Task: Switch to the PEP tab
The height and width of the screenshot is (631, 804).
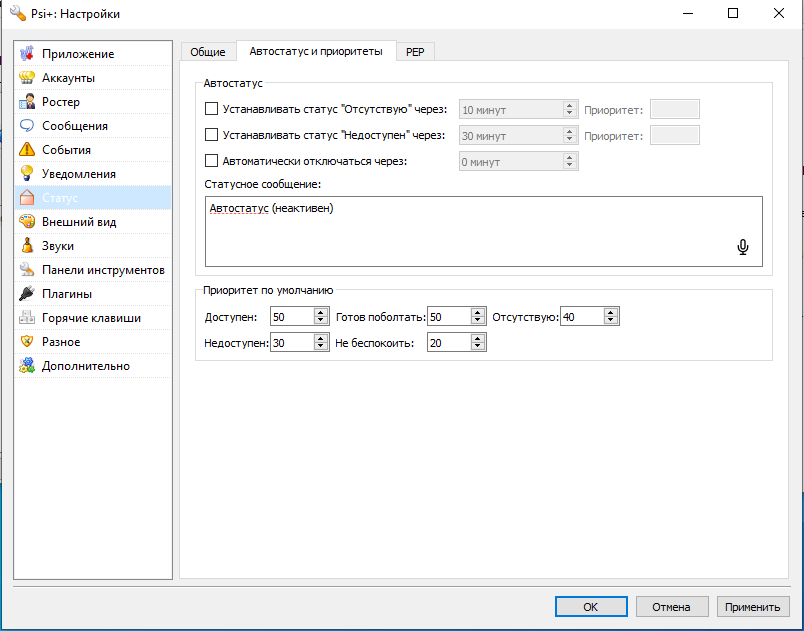Action: (415, 52)
